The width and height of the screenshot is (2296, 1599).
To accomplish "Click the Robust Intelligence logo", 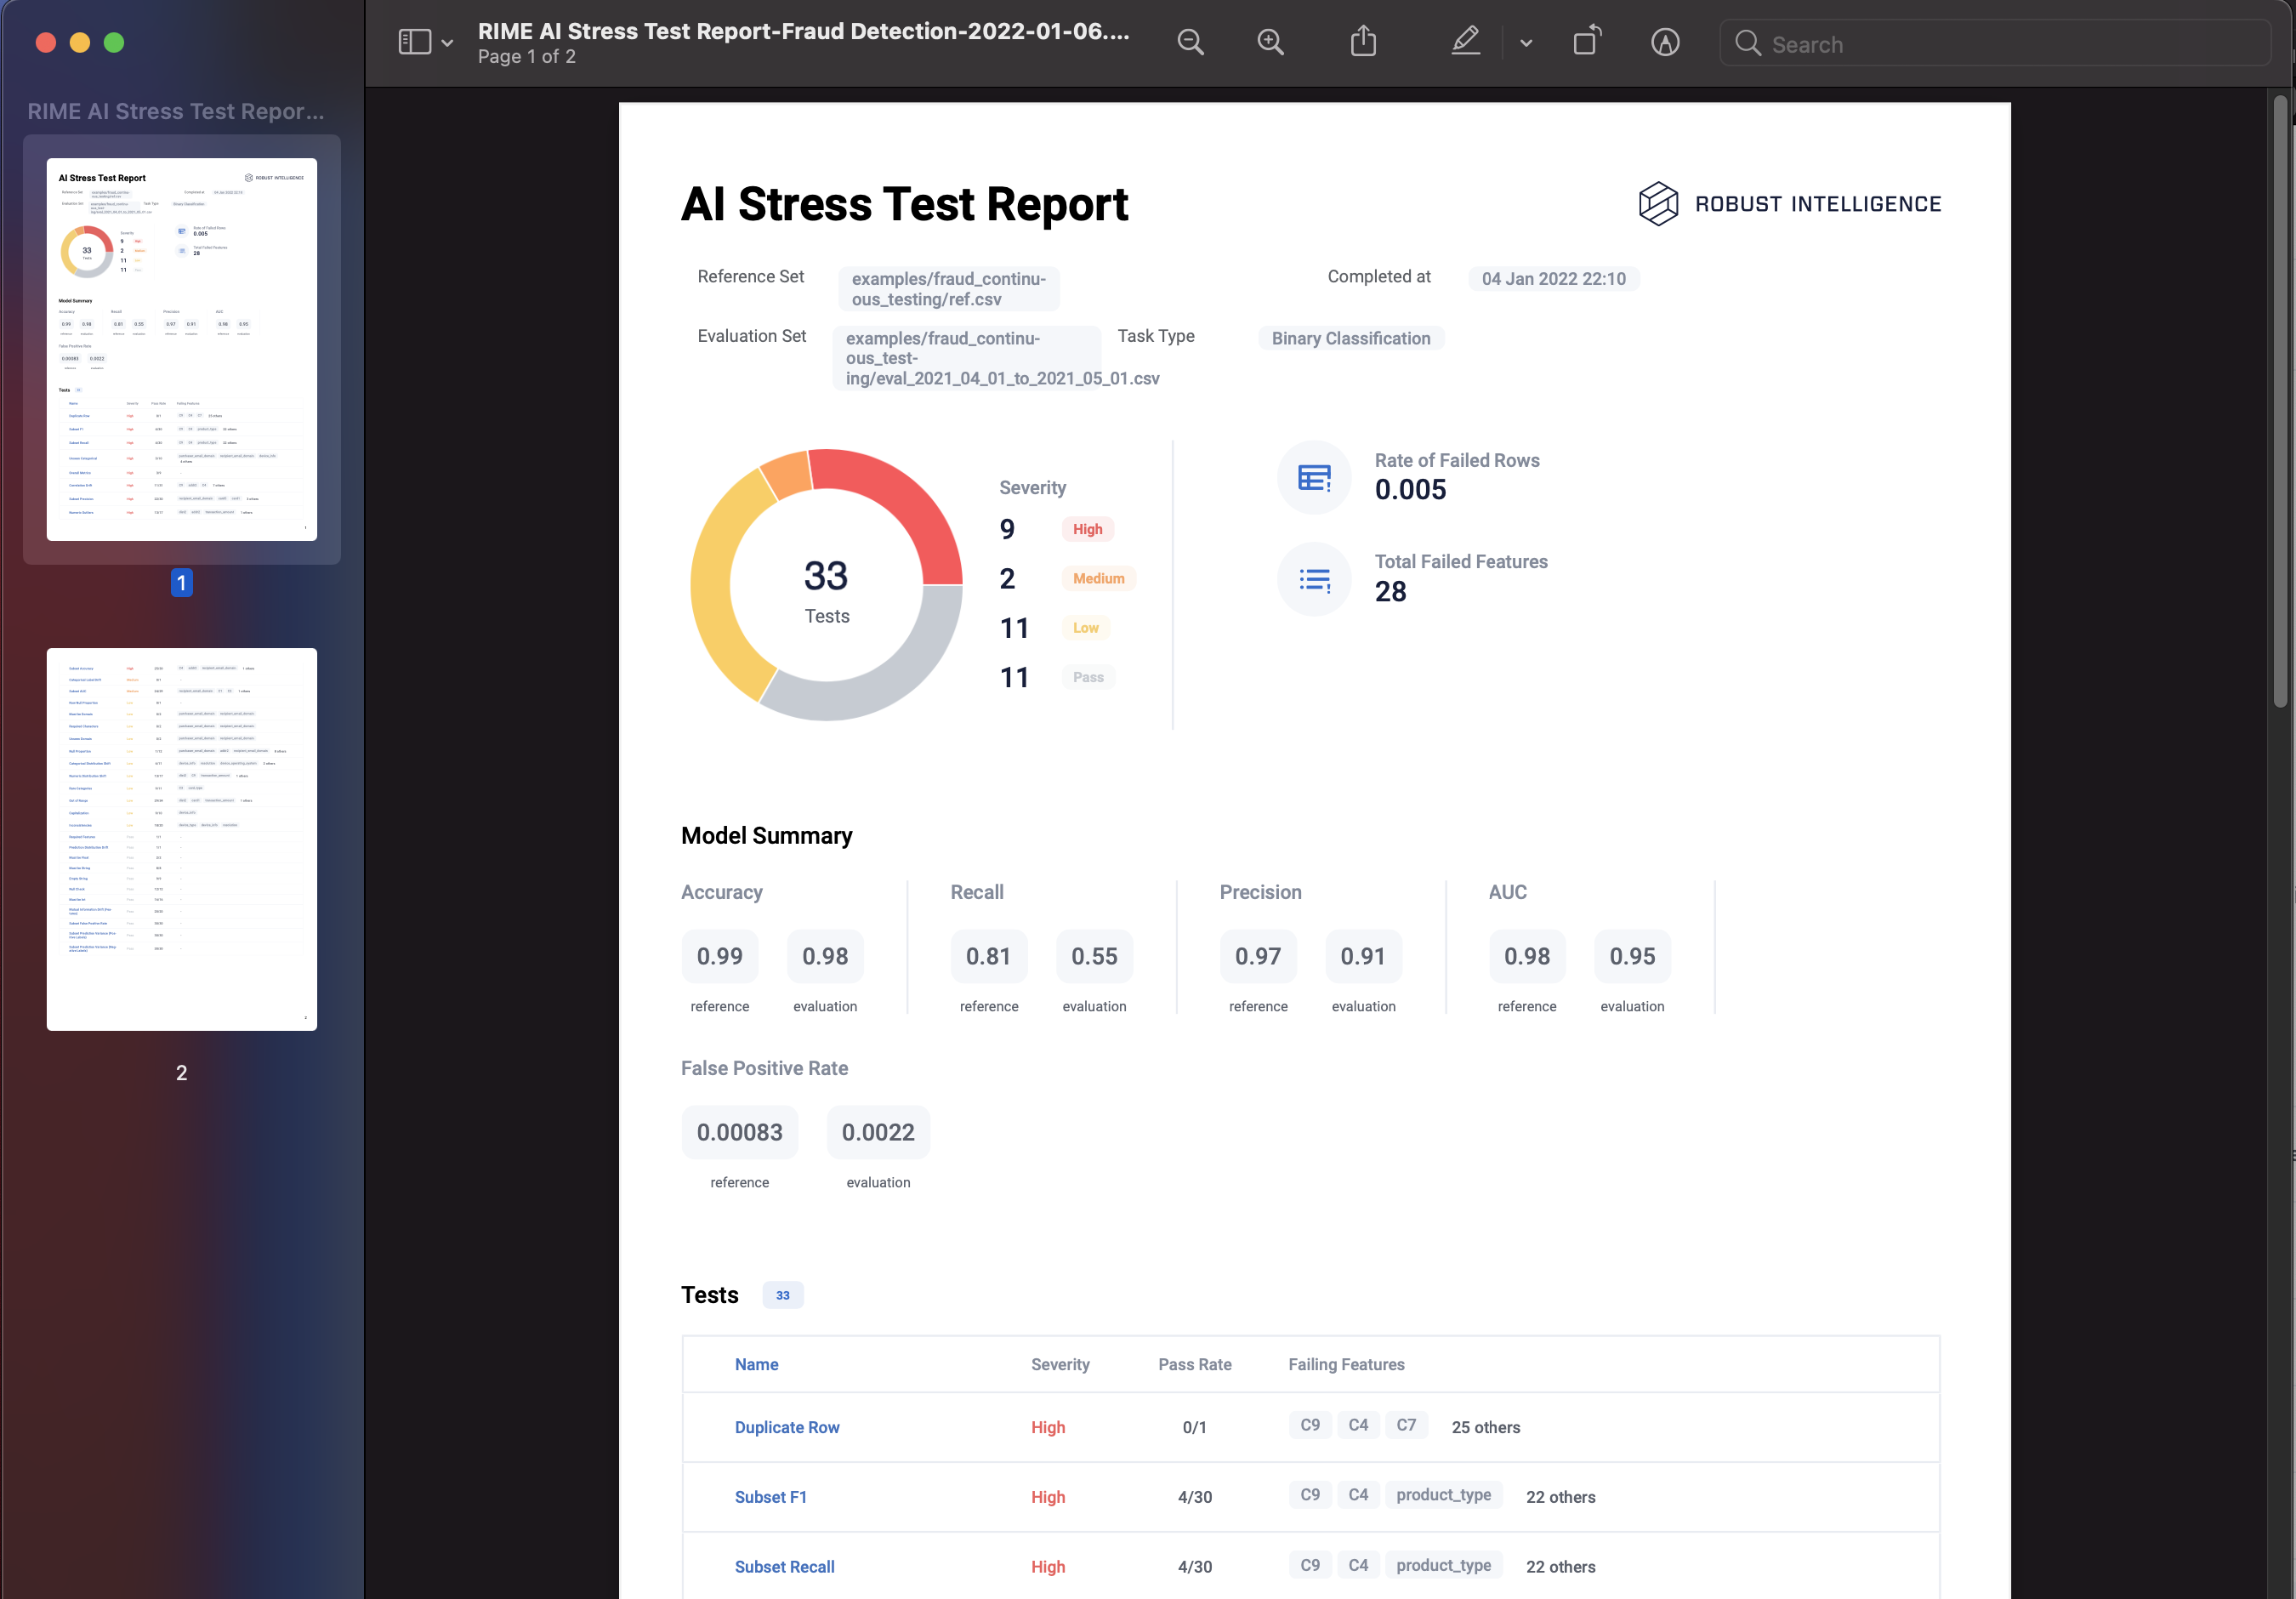I will (1789, 204).
